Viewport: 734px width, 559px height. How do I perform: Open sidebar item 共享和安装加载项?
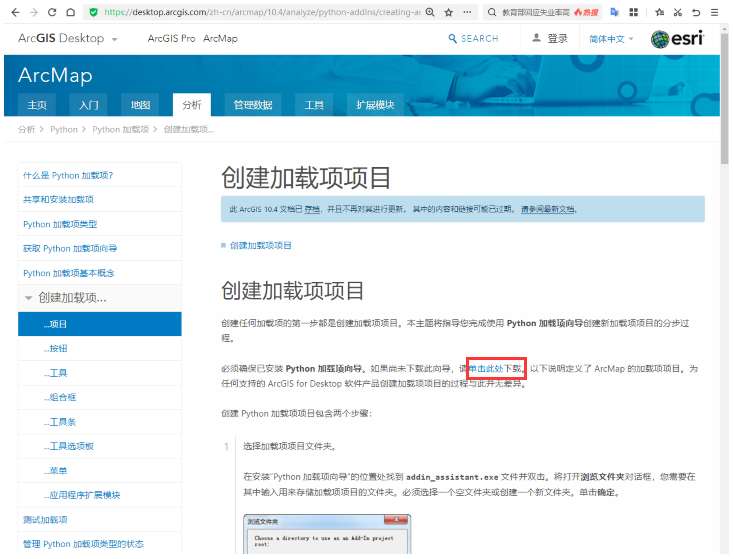tap(100, 199)
